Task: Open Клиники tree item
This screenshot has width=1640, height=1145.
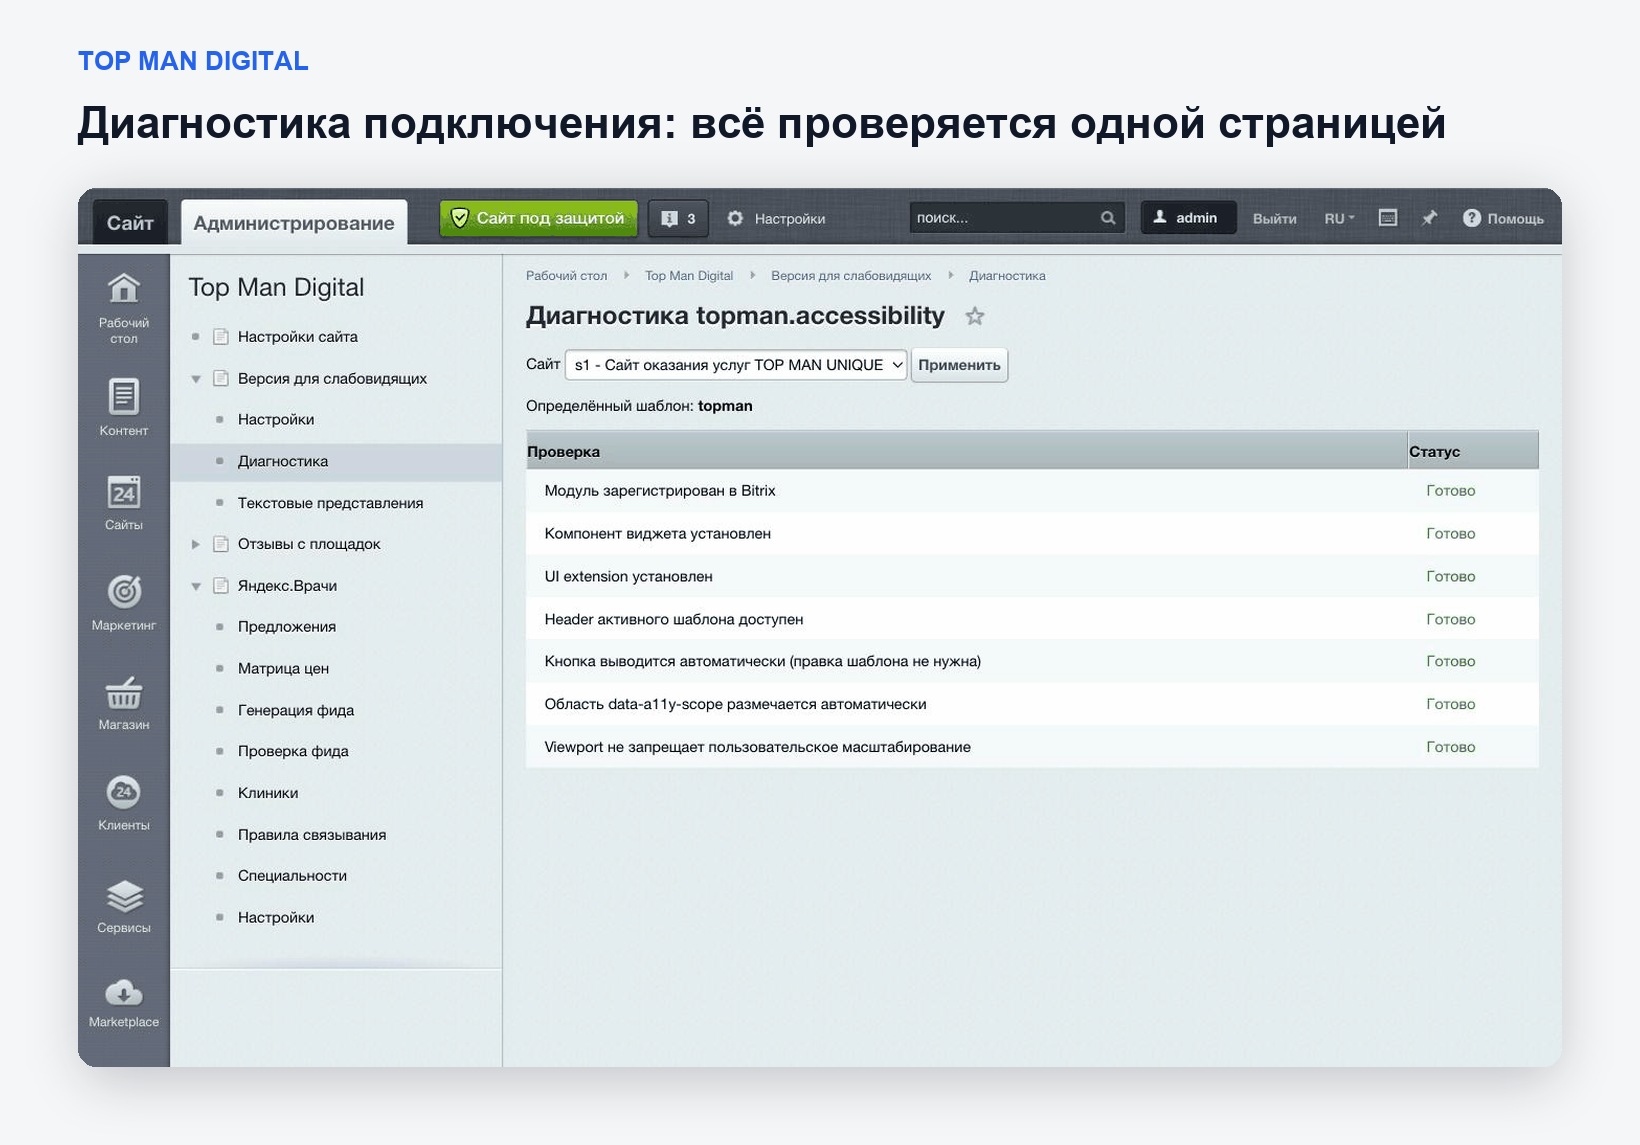Action: click(x=268, y=793)
